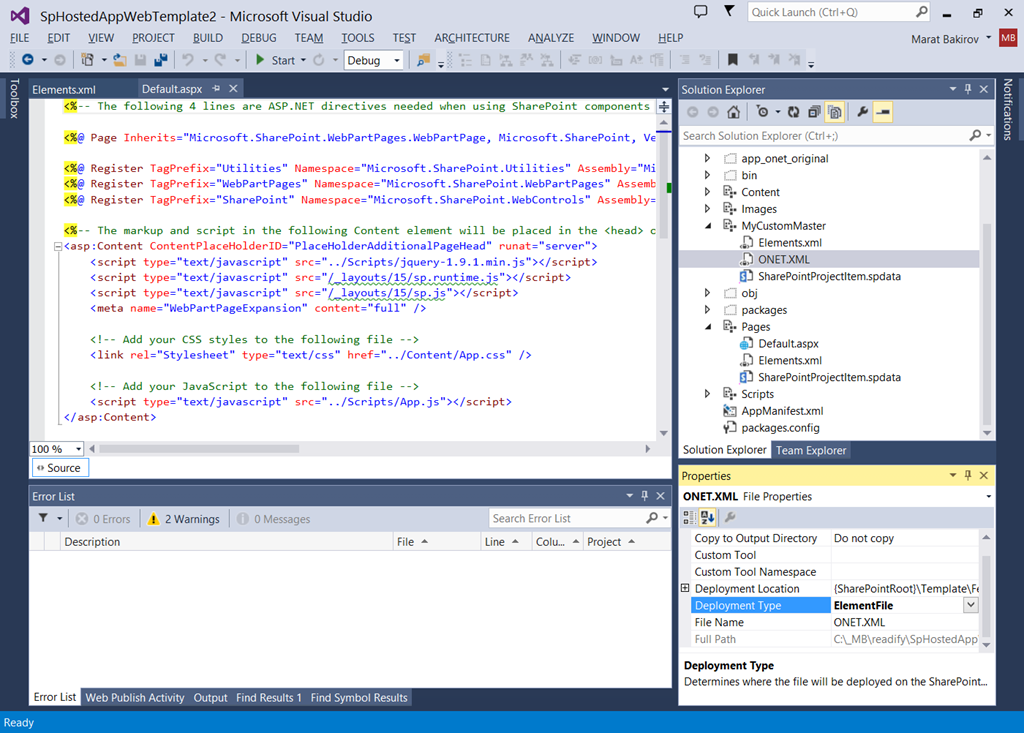
Task: Switch to the Web Publish Activity tab
Action: pos(135,698)
